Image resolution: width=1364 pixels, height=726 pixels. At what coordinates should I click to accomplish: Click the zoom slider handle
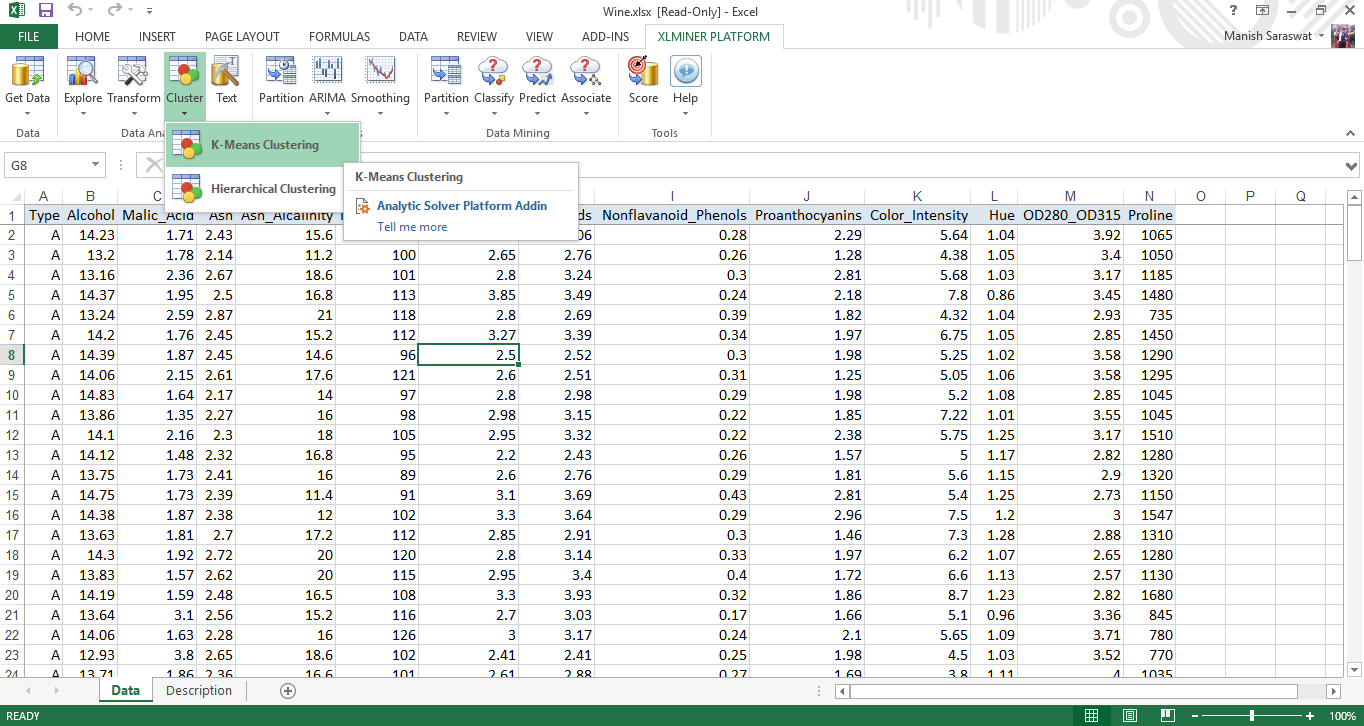1252,716
